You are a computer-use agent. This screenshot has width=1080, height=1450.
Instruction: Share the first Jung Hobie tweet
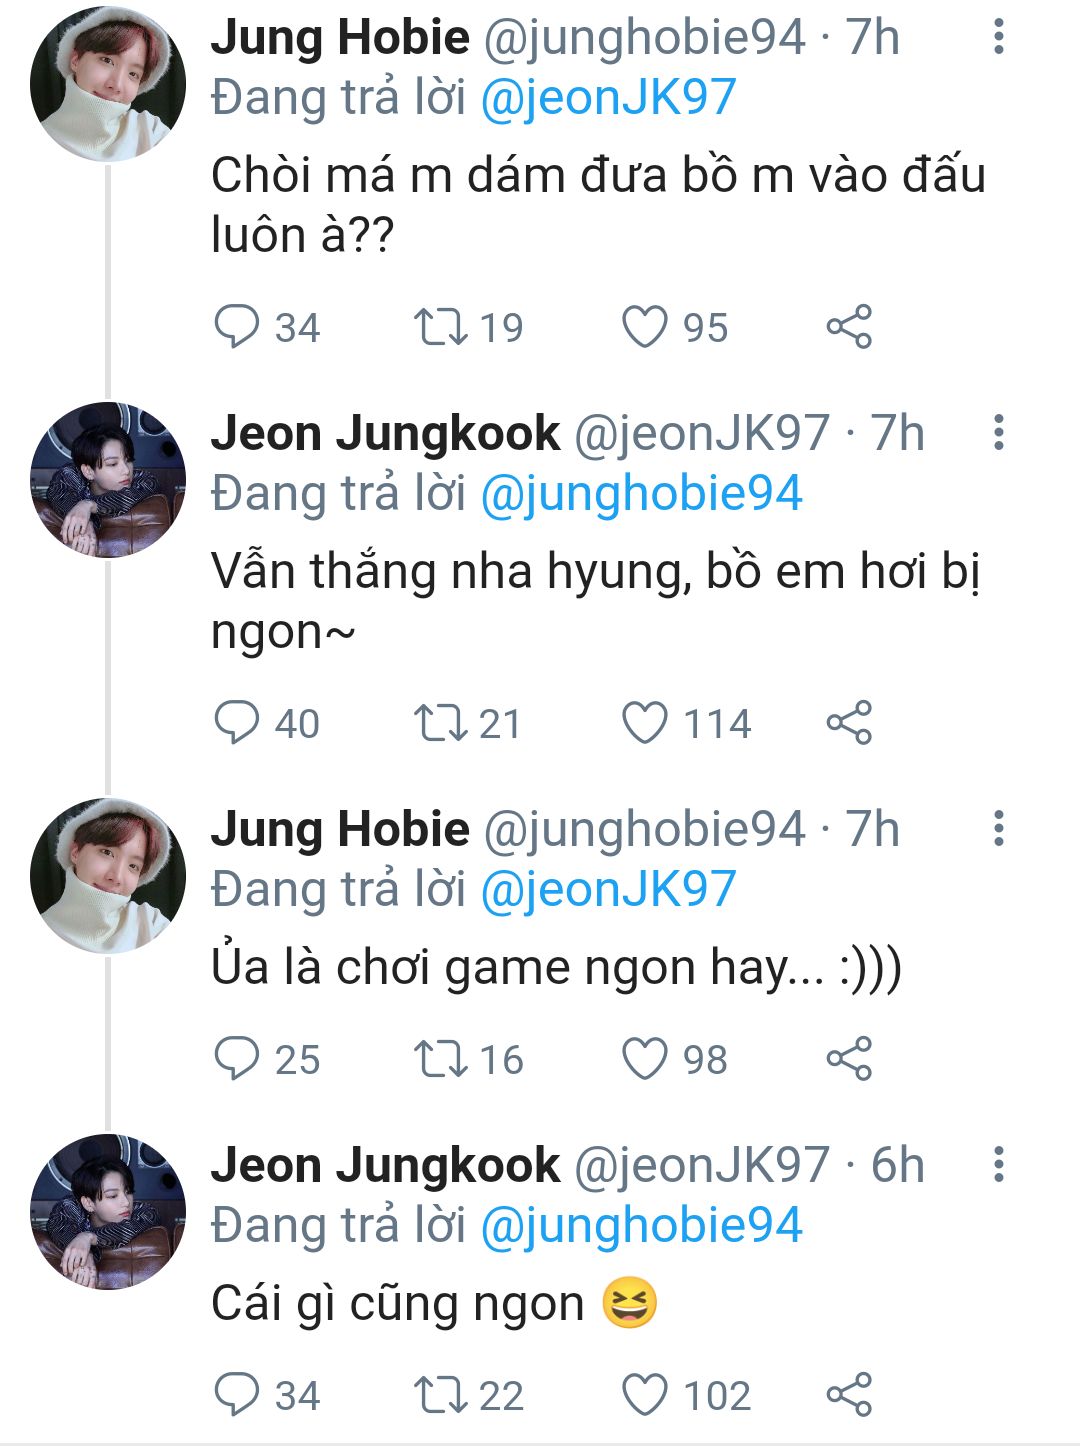pos(849,327)
